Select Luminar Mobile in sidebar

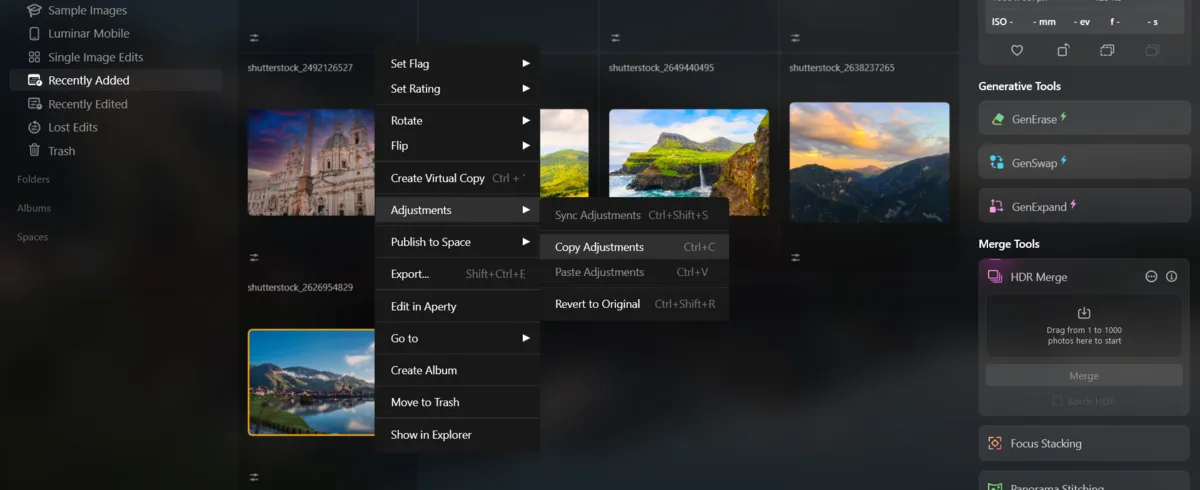[88, 33]
